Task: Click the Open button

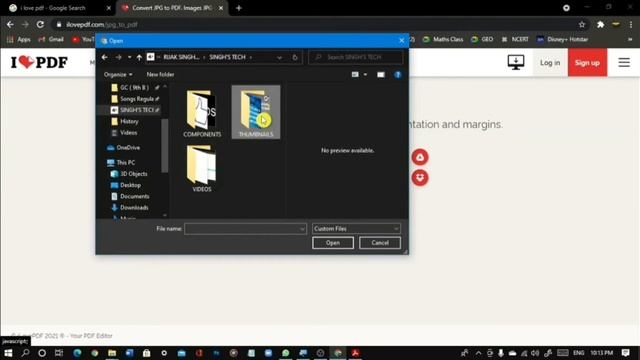Action: pos(333,243)
